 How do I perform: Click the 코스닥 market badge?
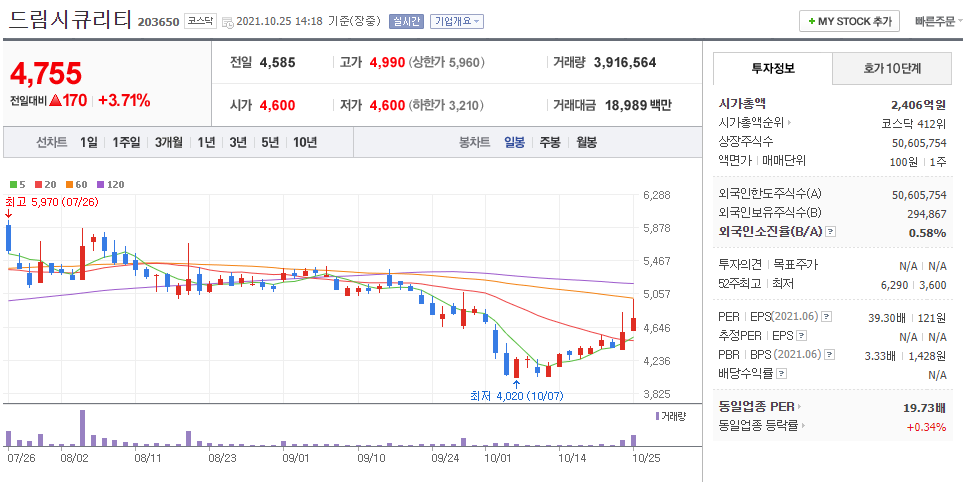[x=200, y=22]
